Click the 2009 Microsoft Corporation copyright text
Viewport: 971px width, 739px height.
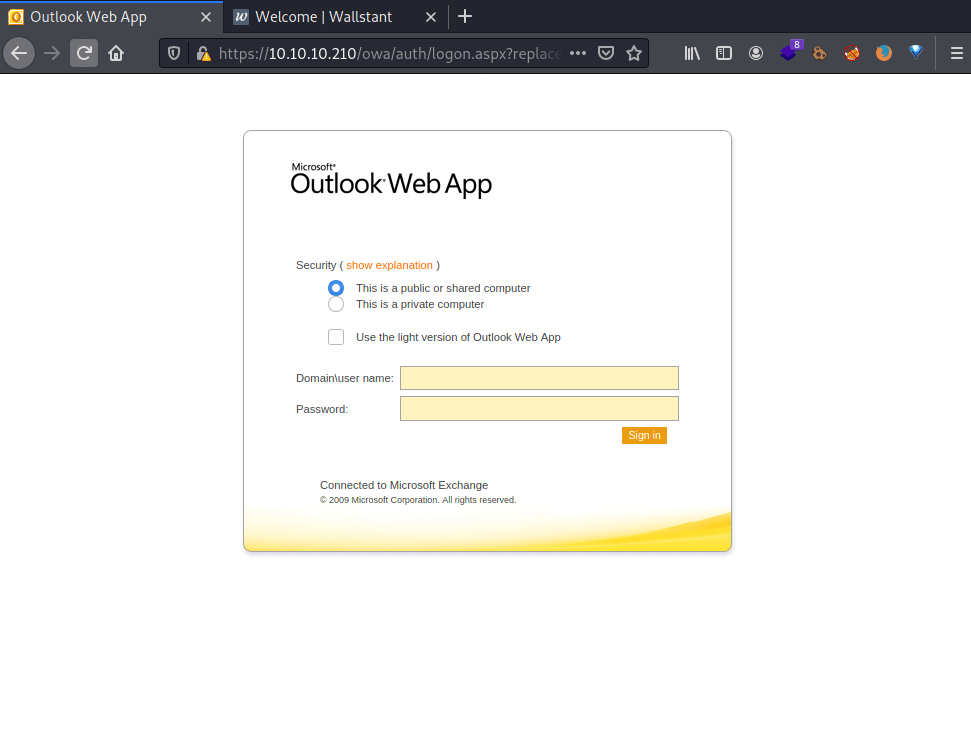(x=418, y=500)
